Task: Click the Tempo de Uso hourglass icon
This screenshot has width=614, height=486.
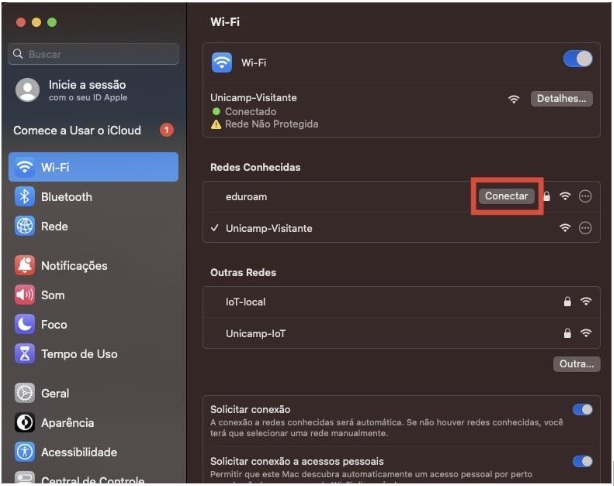Action: pyautogui.click(x=24, y=354)
